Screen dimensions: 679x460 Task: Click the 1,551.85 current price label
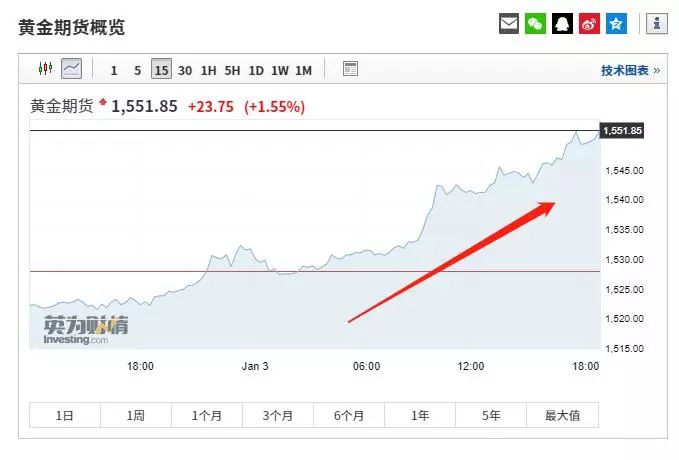click(x=622, y=131)
